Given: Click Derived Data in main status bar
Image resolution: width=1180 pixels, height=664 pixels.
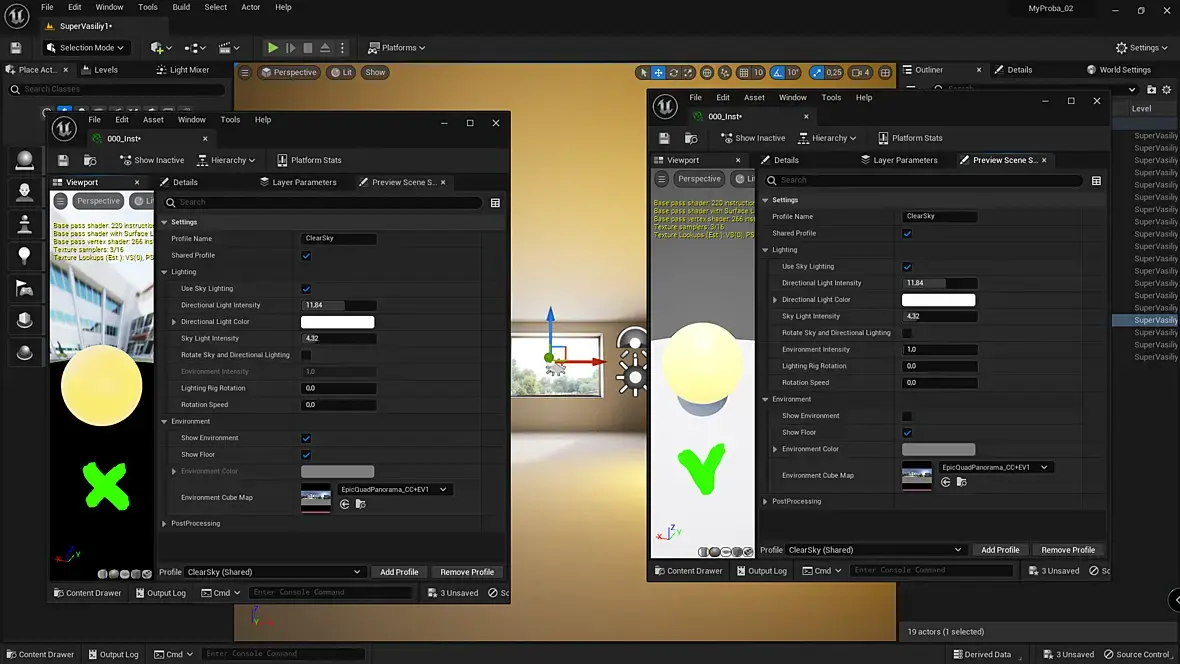Looking at the screenshot, I should (982, 654).
